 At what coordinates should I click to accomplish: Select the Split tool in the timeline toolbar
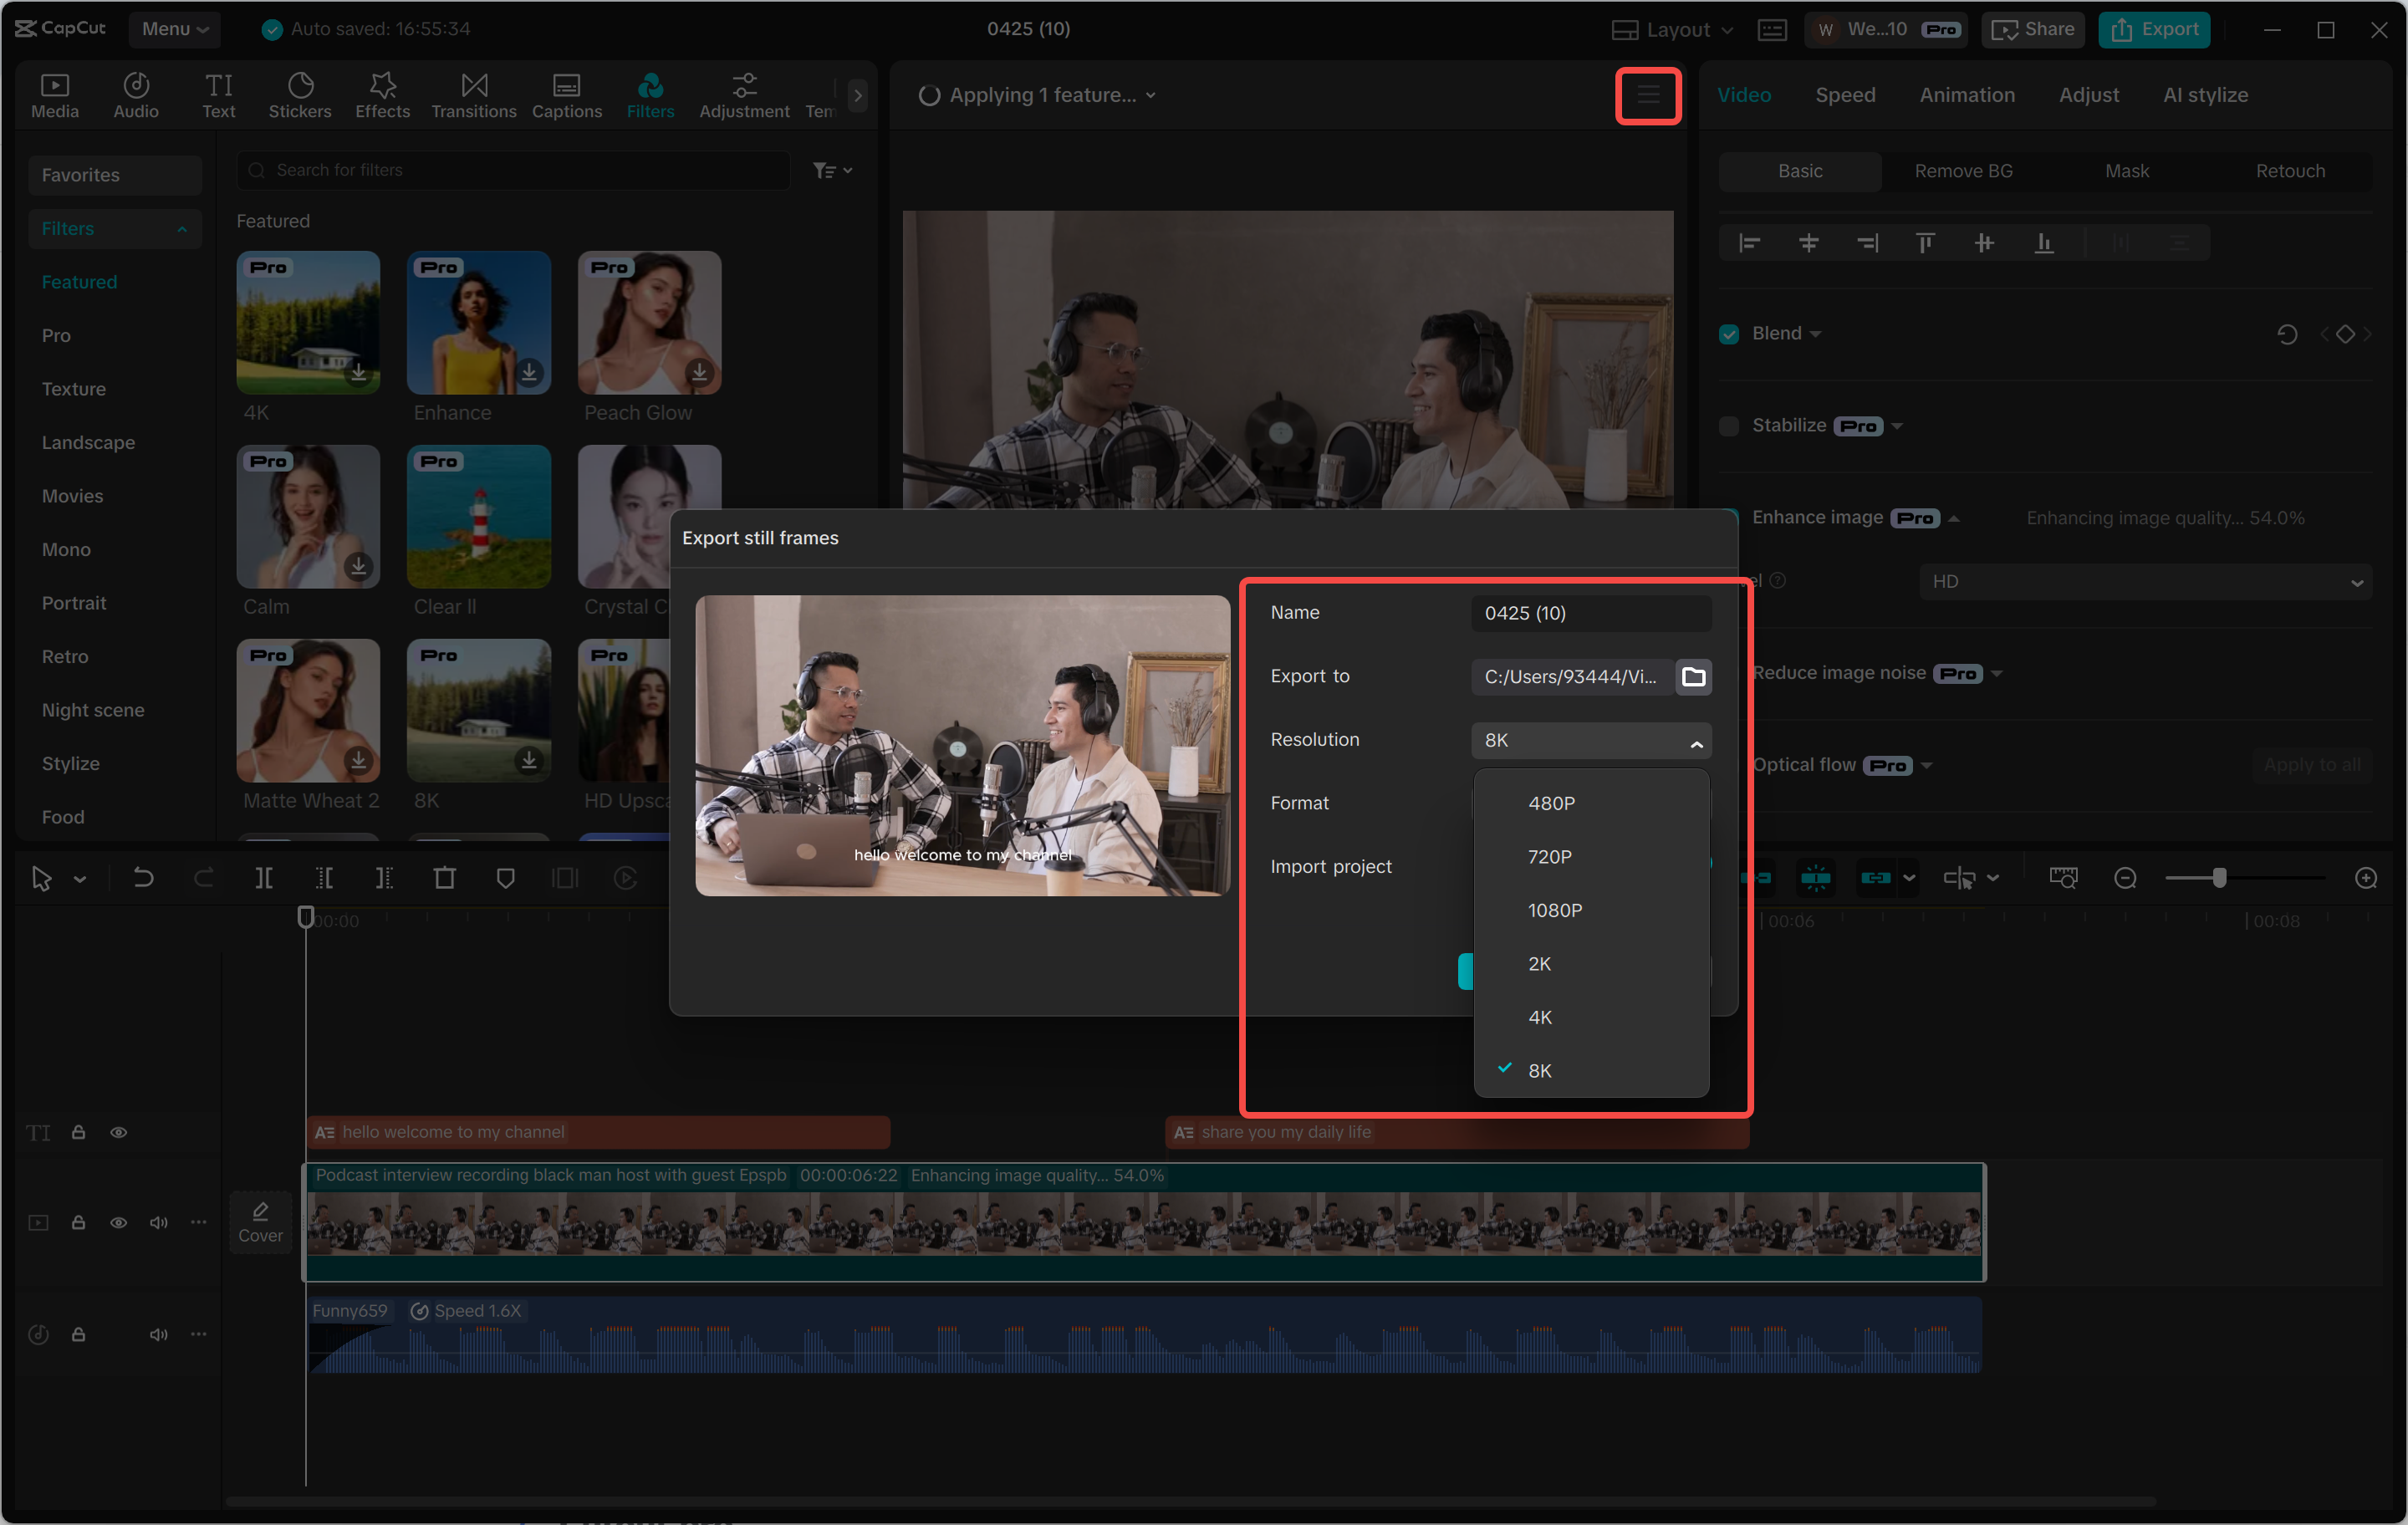pos(265,877)
